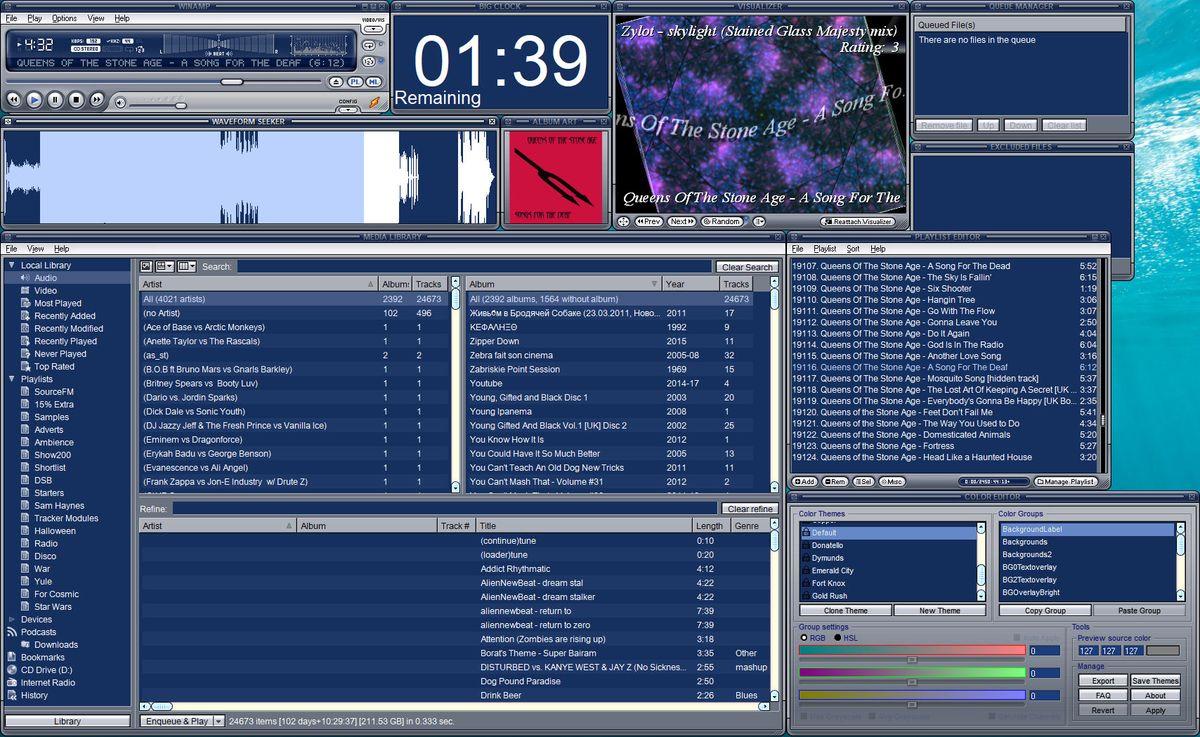This screenshot has height=737, width=1200.
Task: Open Most Played smart view icon
Action: coord(25,303)
